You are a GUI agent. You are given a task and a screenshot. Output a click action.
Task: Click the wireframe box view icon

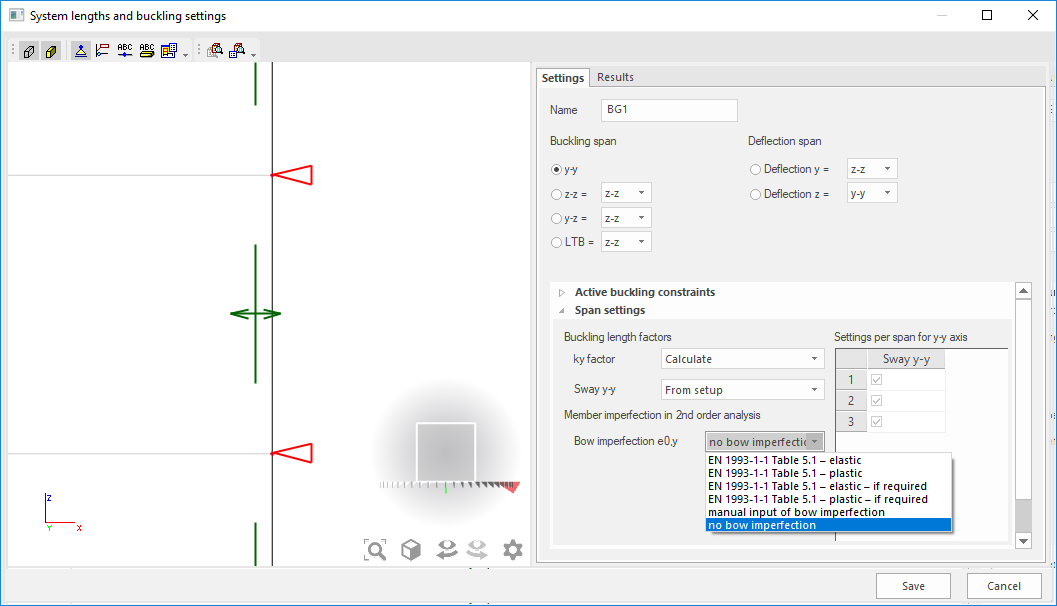(x=29, y=50)
